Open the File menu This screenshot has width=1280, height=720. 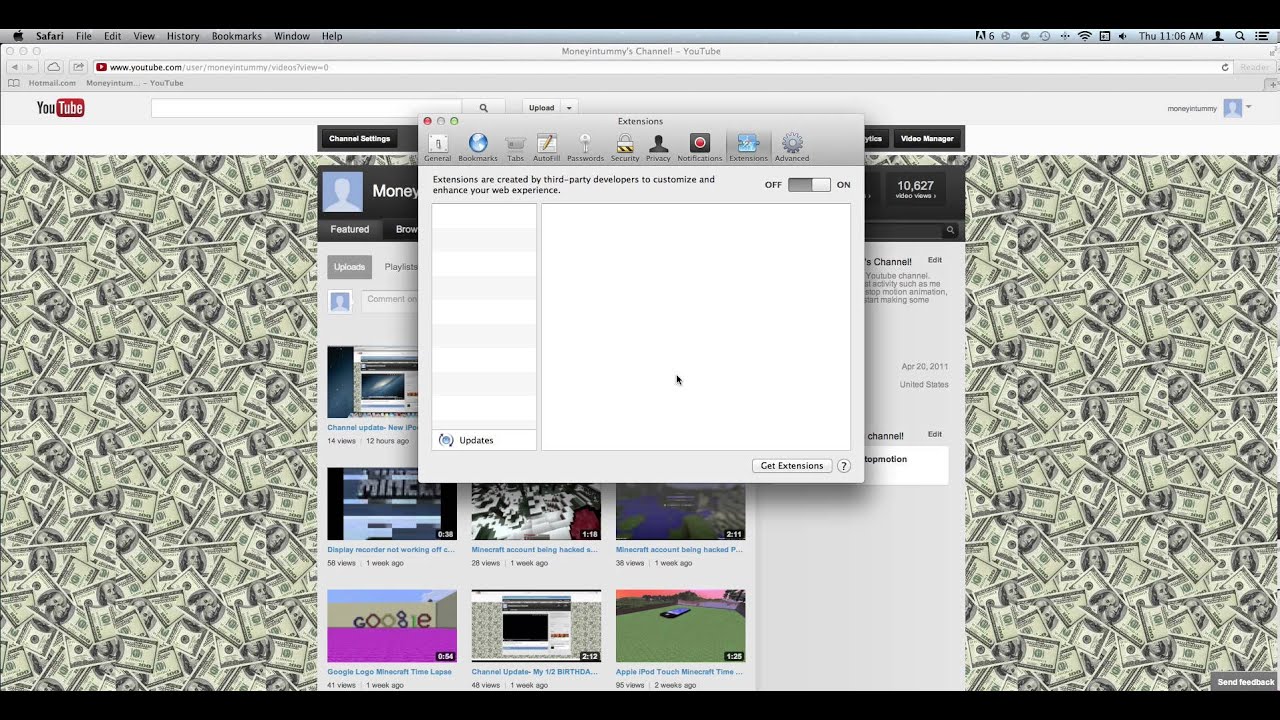pyautogui.click(x=84, y=36)
